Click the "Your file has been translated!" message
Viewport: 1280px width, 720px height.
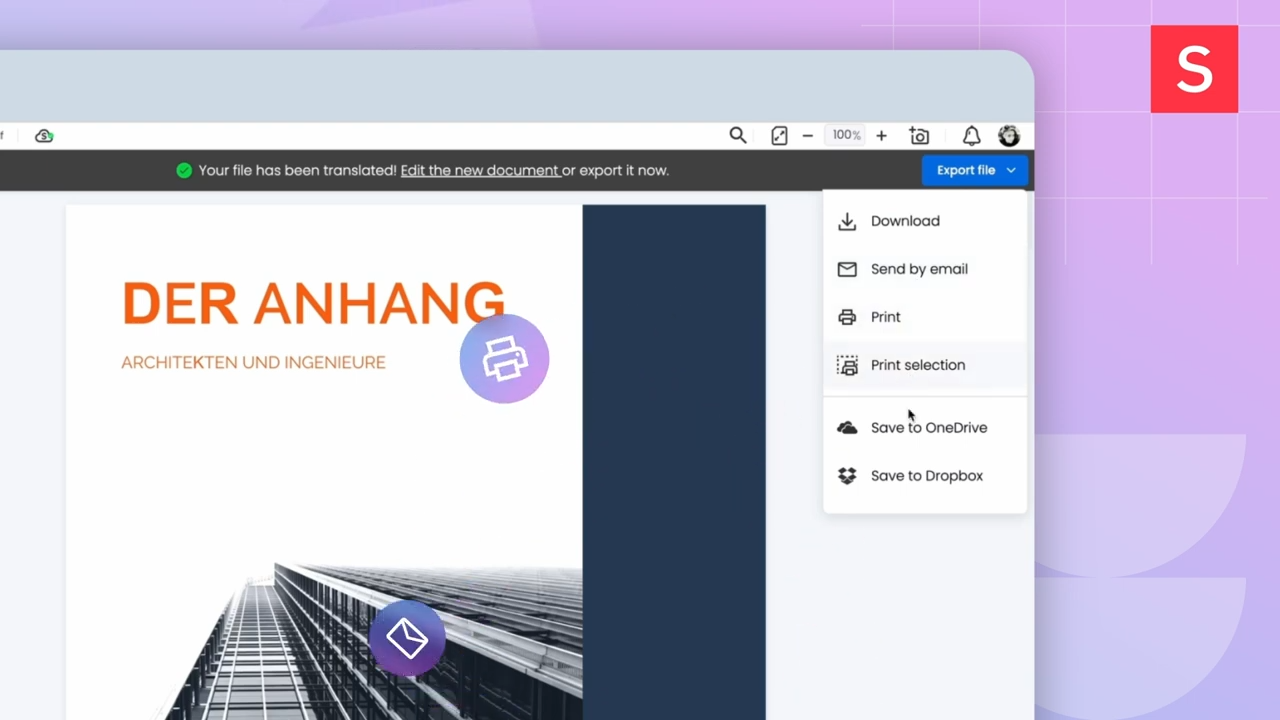297,170
